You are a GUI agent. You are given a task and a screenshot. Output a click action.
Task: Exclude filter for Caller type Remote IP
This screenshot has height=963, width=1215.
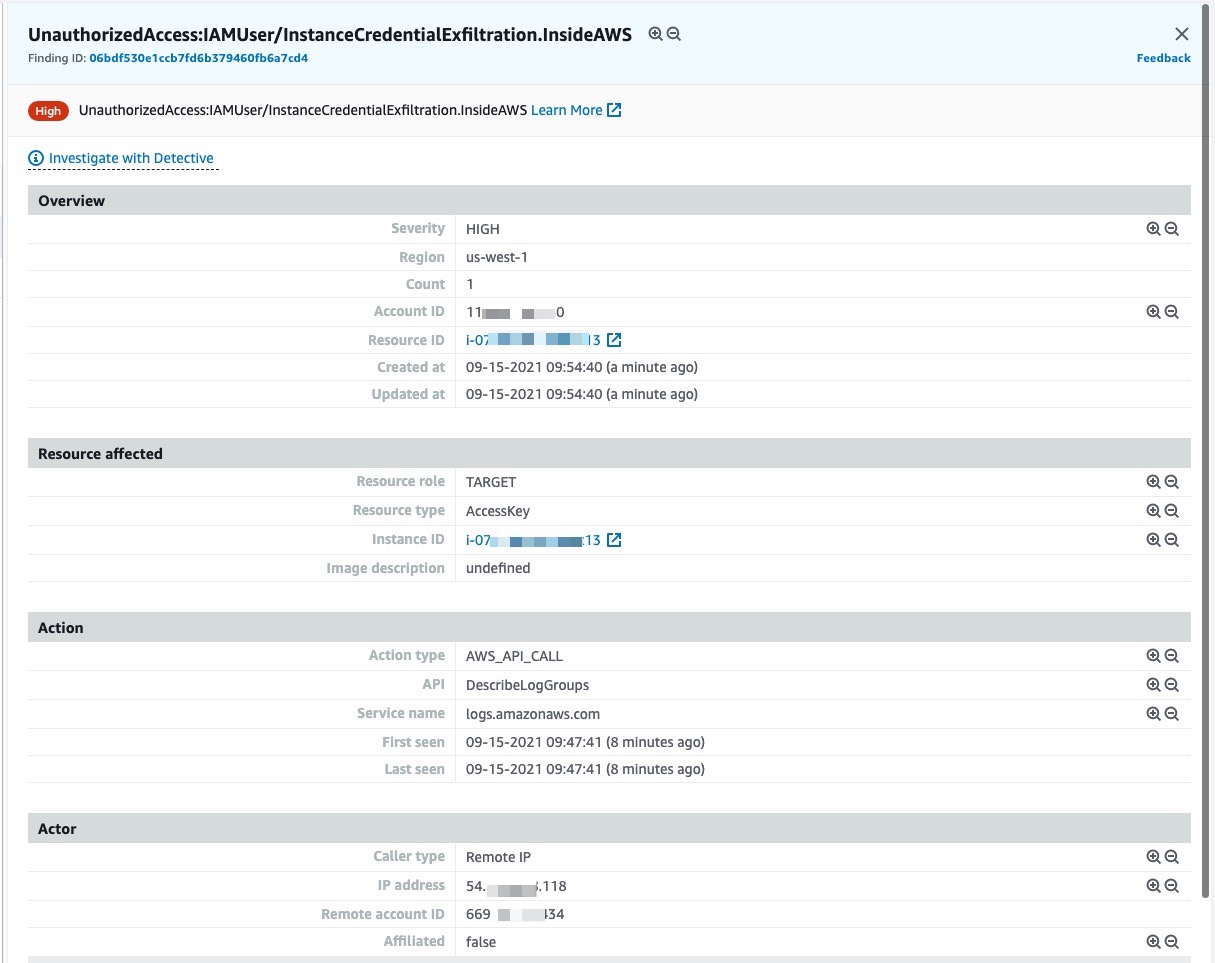(x=1172, y=857)
